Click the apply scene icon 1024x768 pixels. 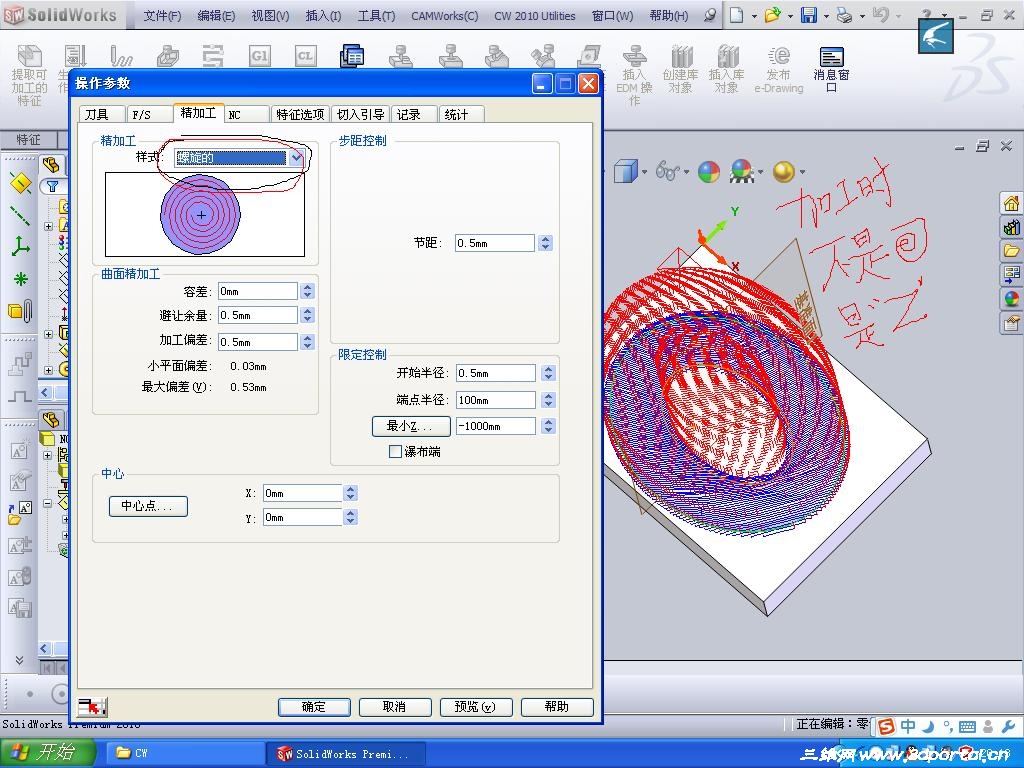click(x=742, y=171)
